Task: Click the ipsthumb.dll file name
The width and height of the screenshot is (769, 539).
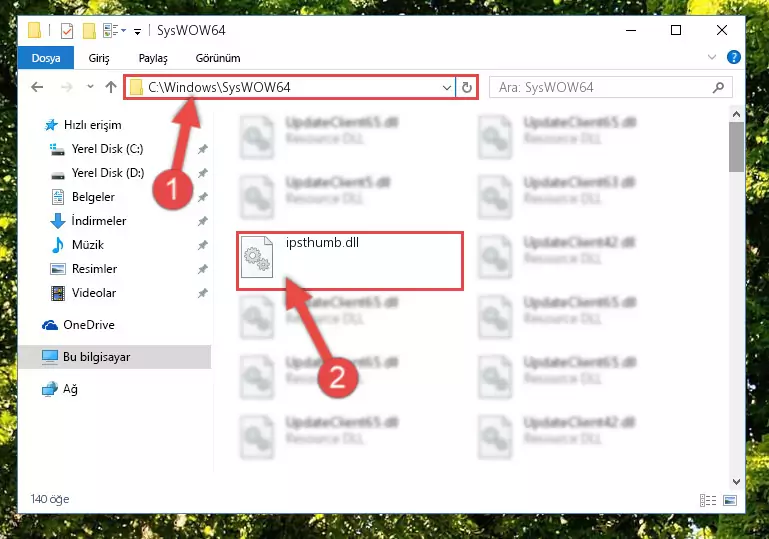Action: tap(322, 242)
